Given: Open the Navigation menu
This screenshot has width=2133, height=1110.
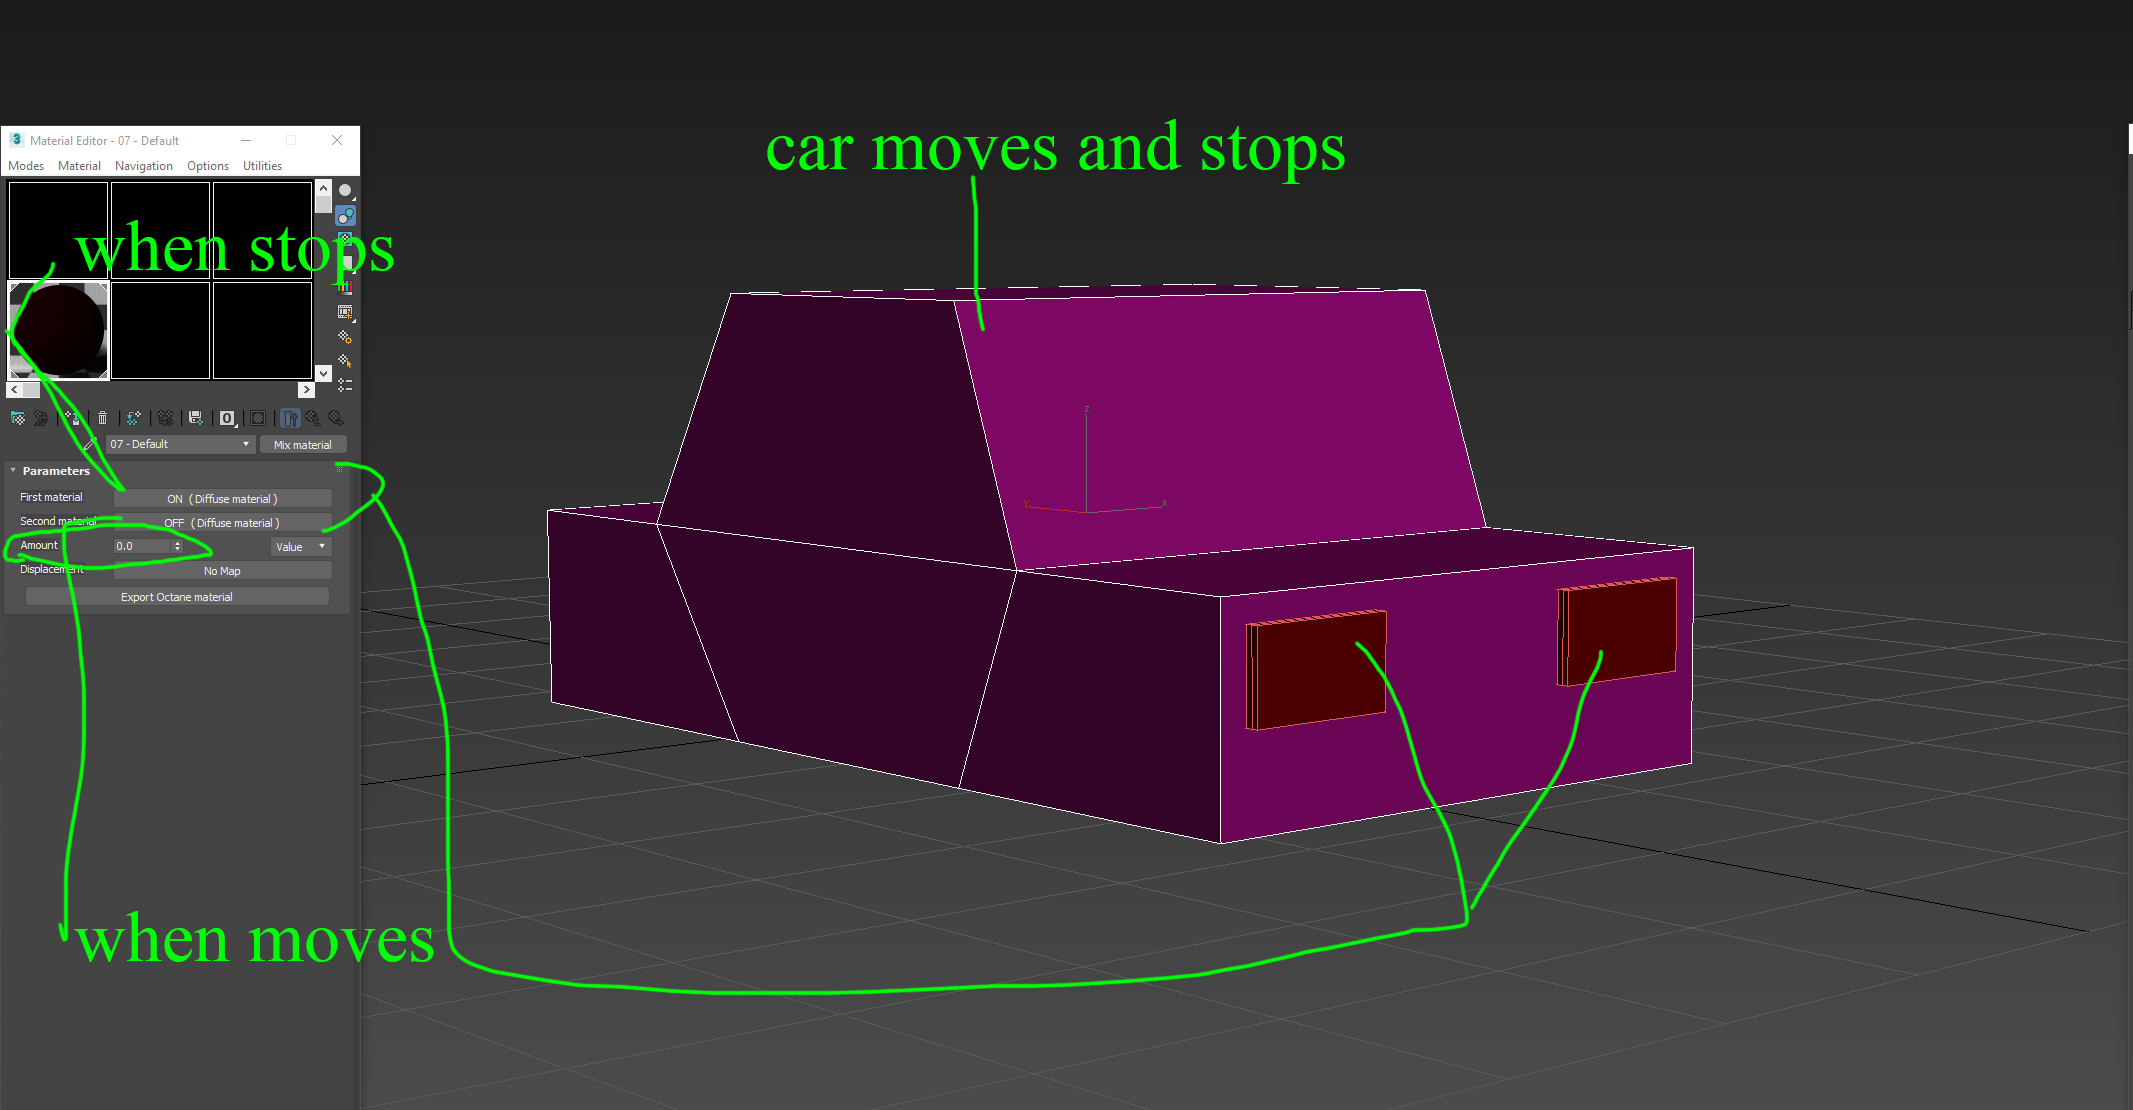Looking at the screenshot, I should point(143,166).
